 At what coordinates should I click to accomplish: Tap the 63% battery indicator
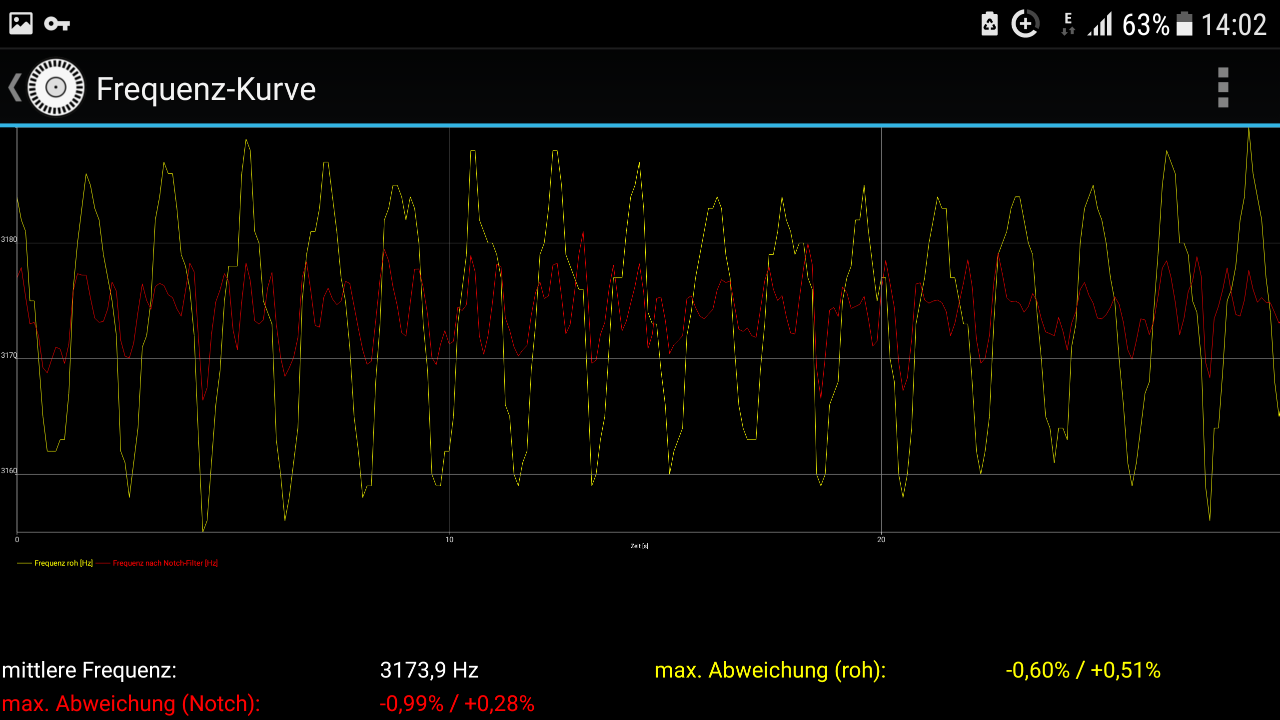(x=1158, y=24)
